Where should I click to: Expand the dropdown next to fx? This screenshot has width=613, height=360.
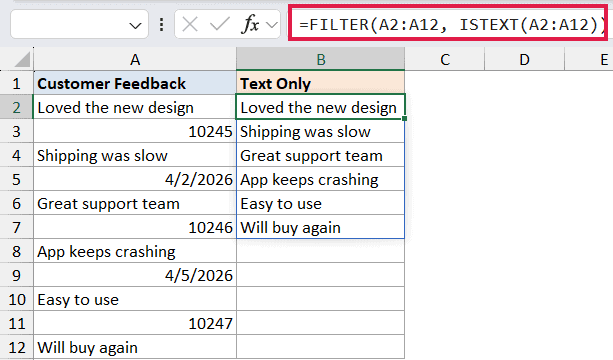(x=272, y=25)
